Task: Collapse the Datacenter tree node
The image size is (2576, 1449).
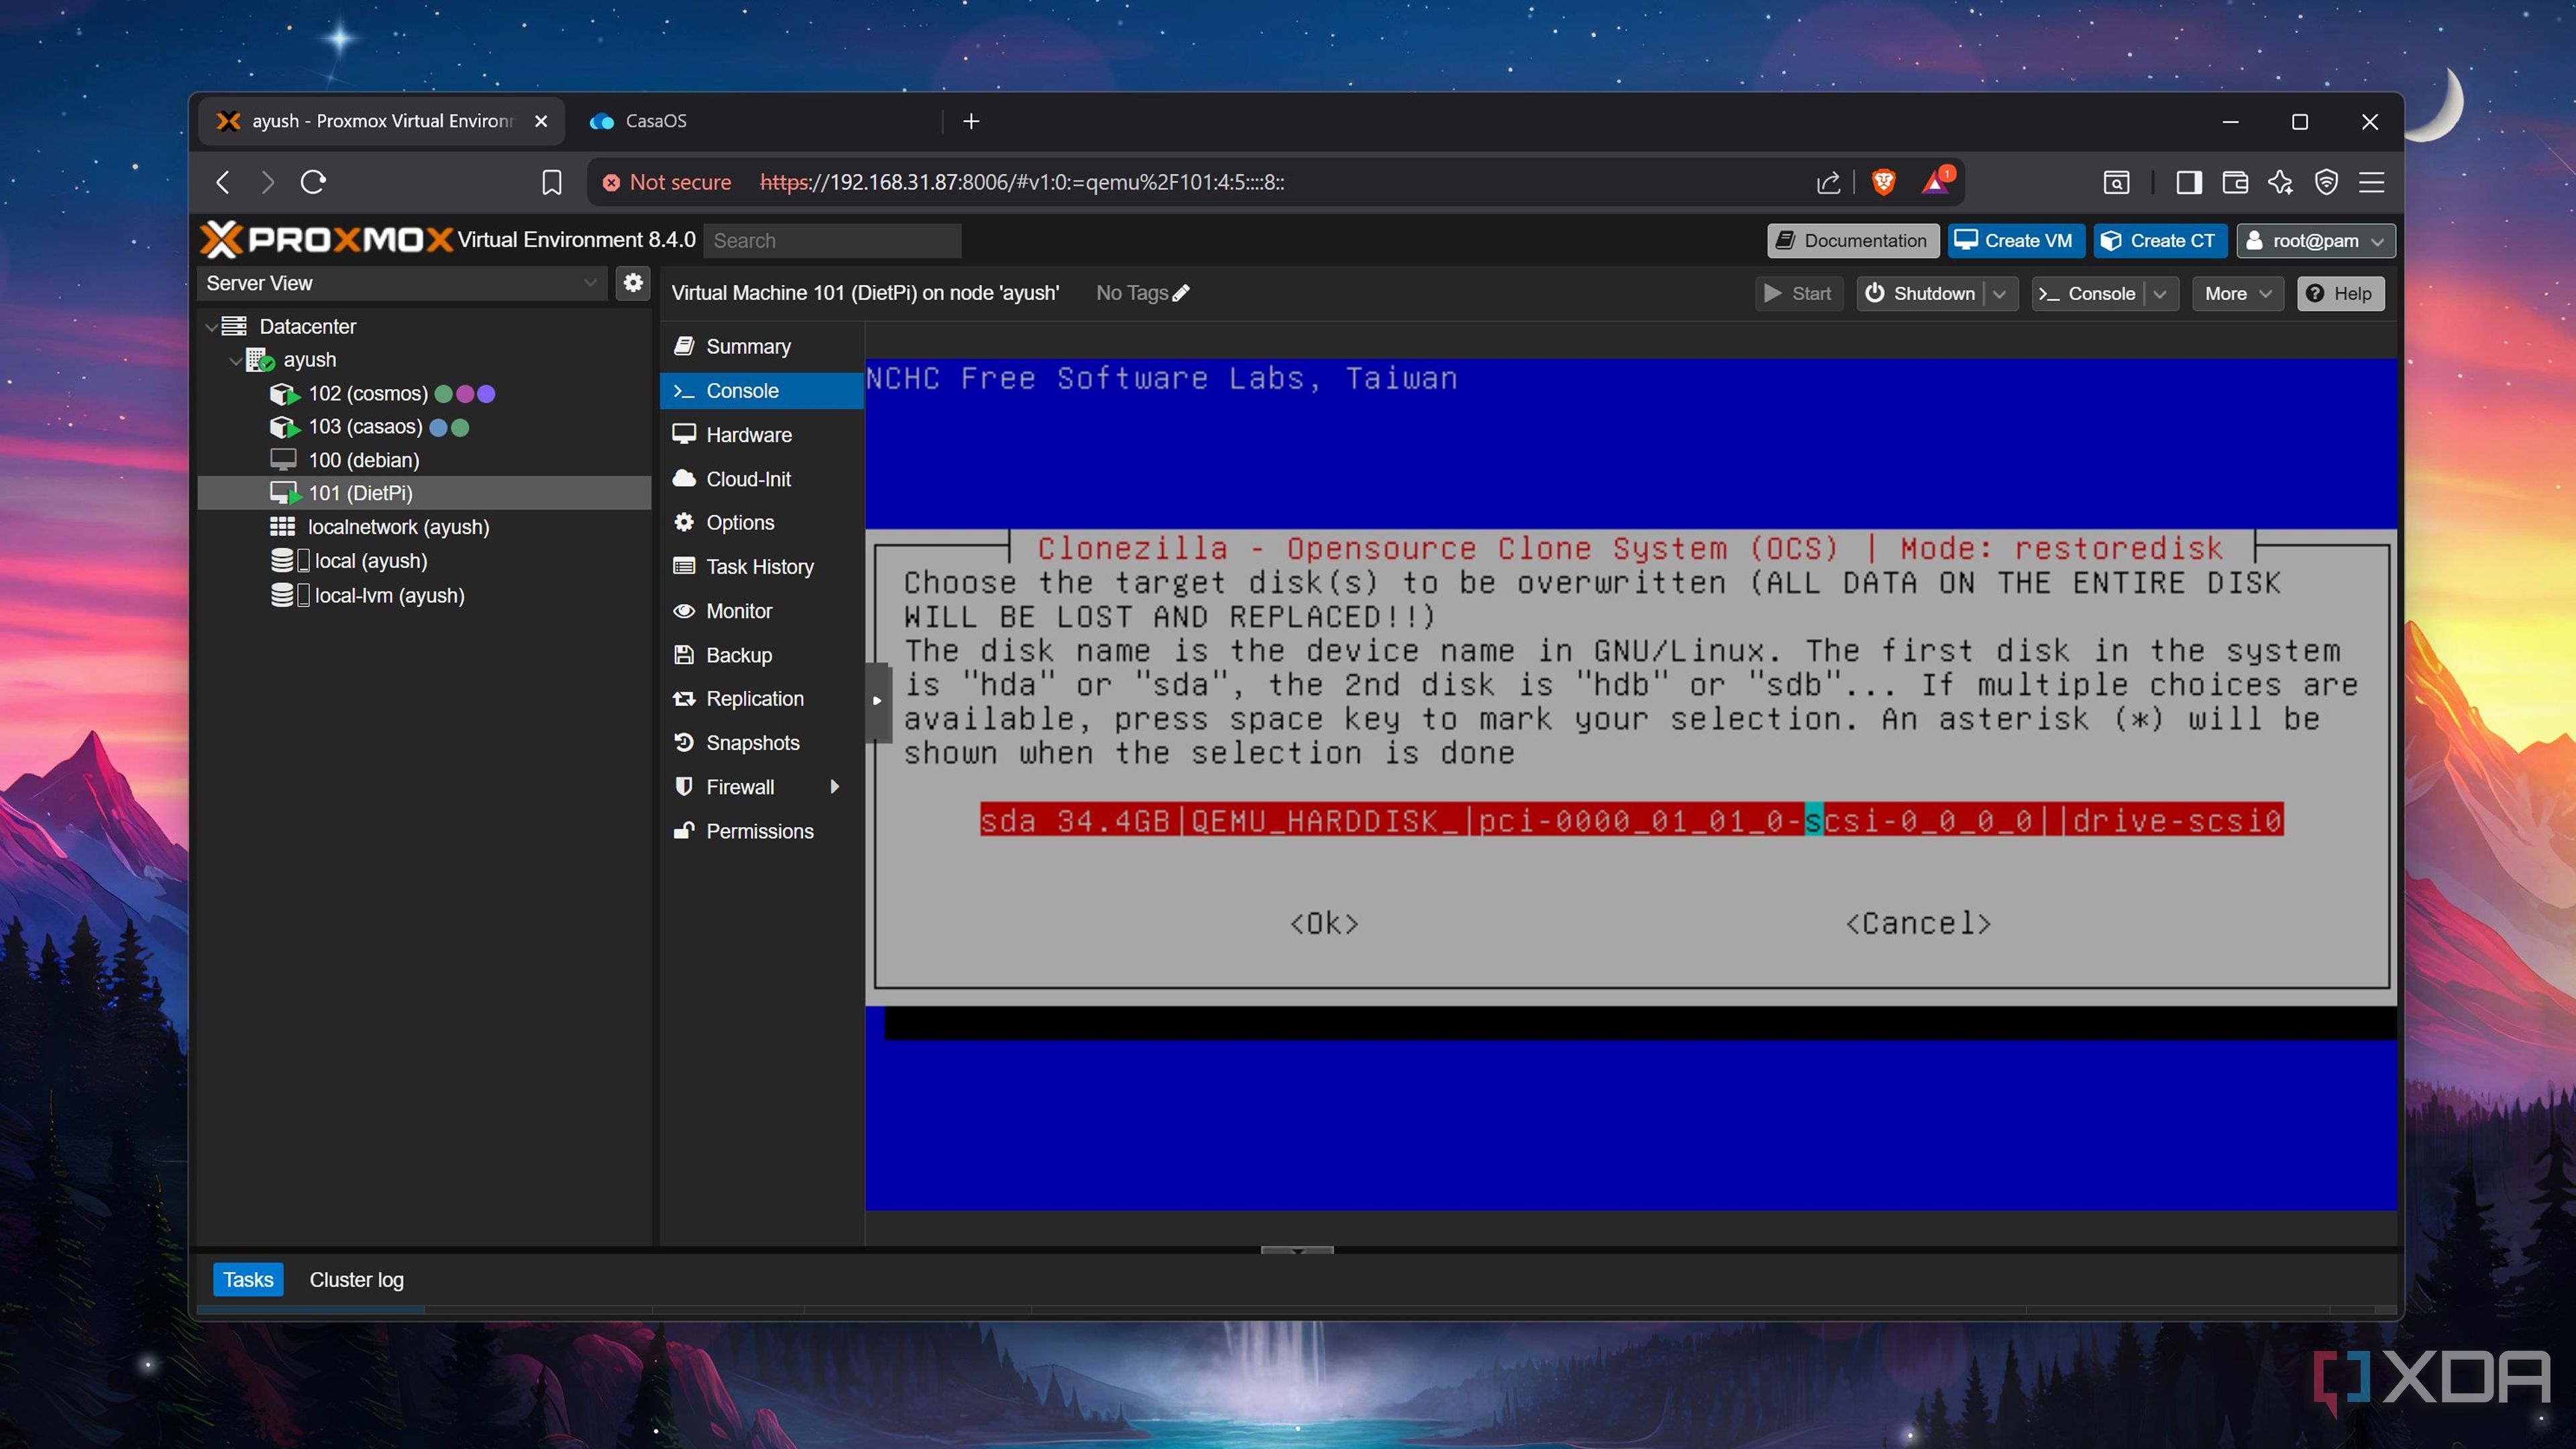Action: pyautogui.click(x=212, y=327)
